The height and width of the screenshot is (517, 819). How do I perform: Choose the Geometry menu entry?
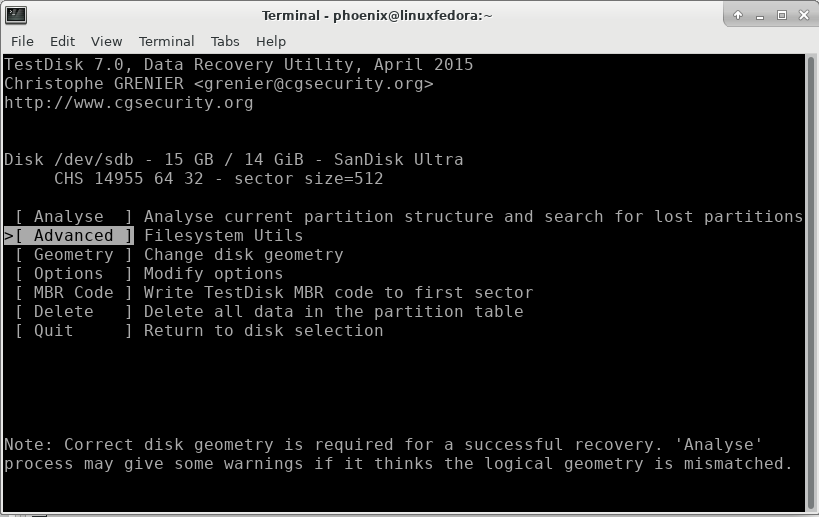(x=74, y=254)
